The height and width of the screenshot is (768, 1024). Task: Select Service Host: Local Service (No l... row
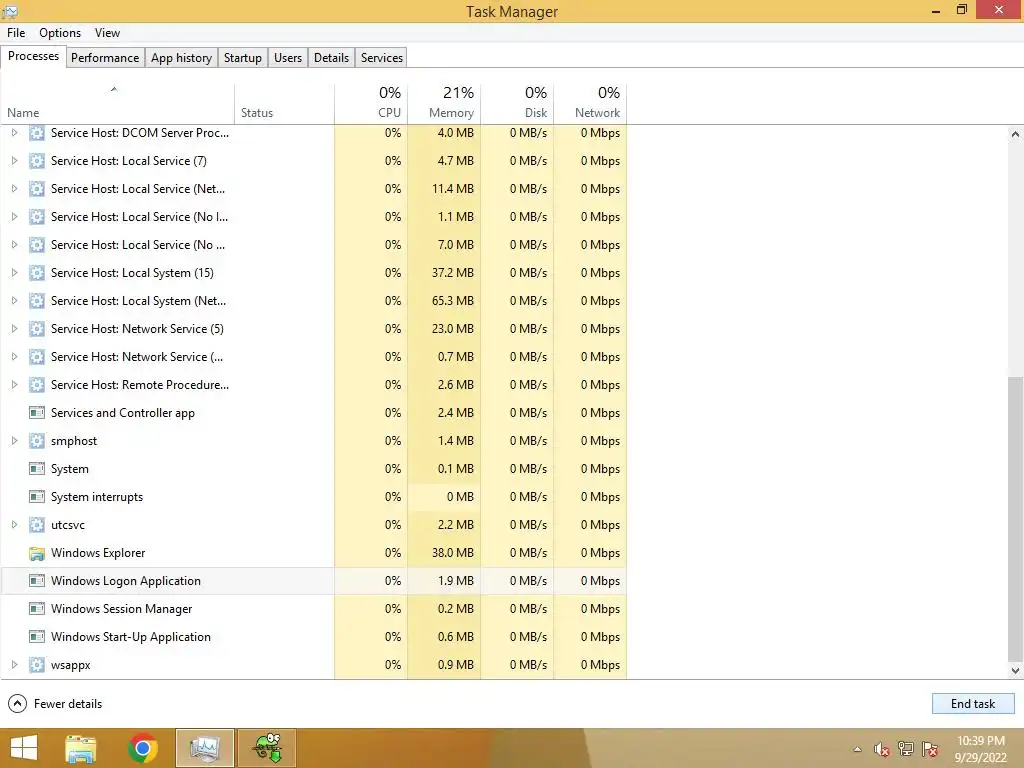pyautogui.click(x=313, y=217)
